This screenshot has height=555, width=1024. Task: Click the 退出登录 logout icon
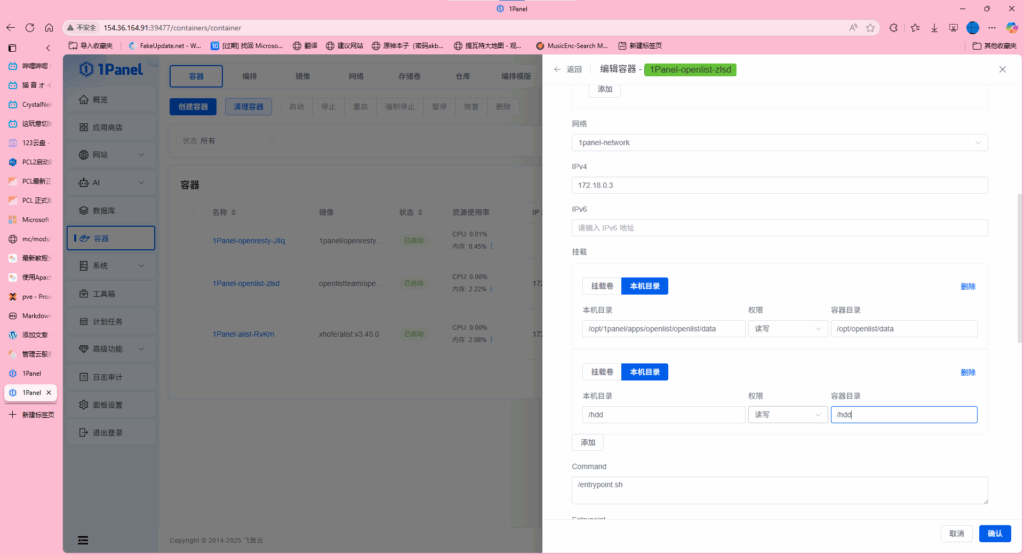84,432
